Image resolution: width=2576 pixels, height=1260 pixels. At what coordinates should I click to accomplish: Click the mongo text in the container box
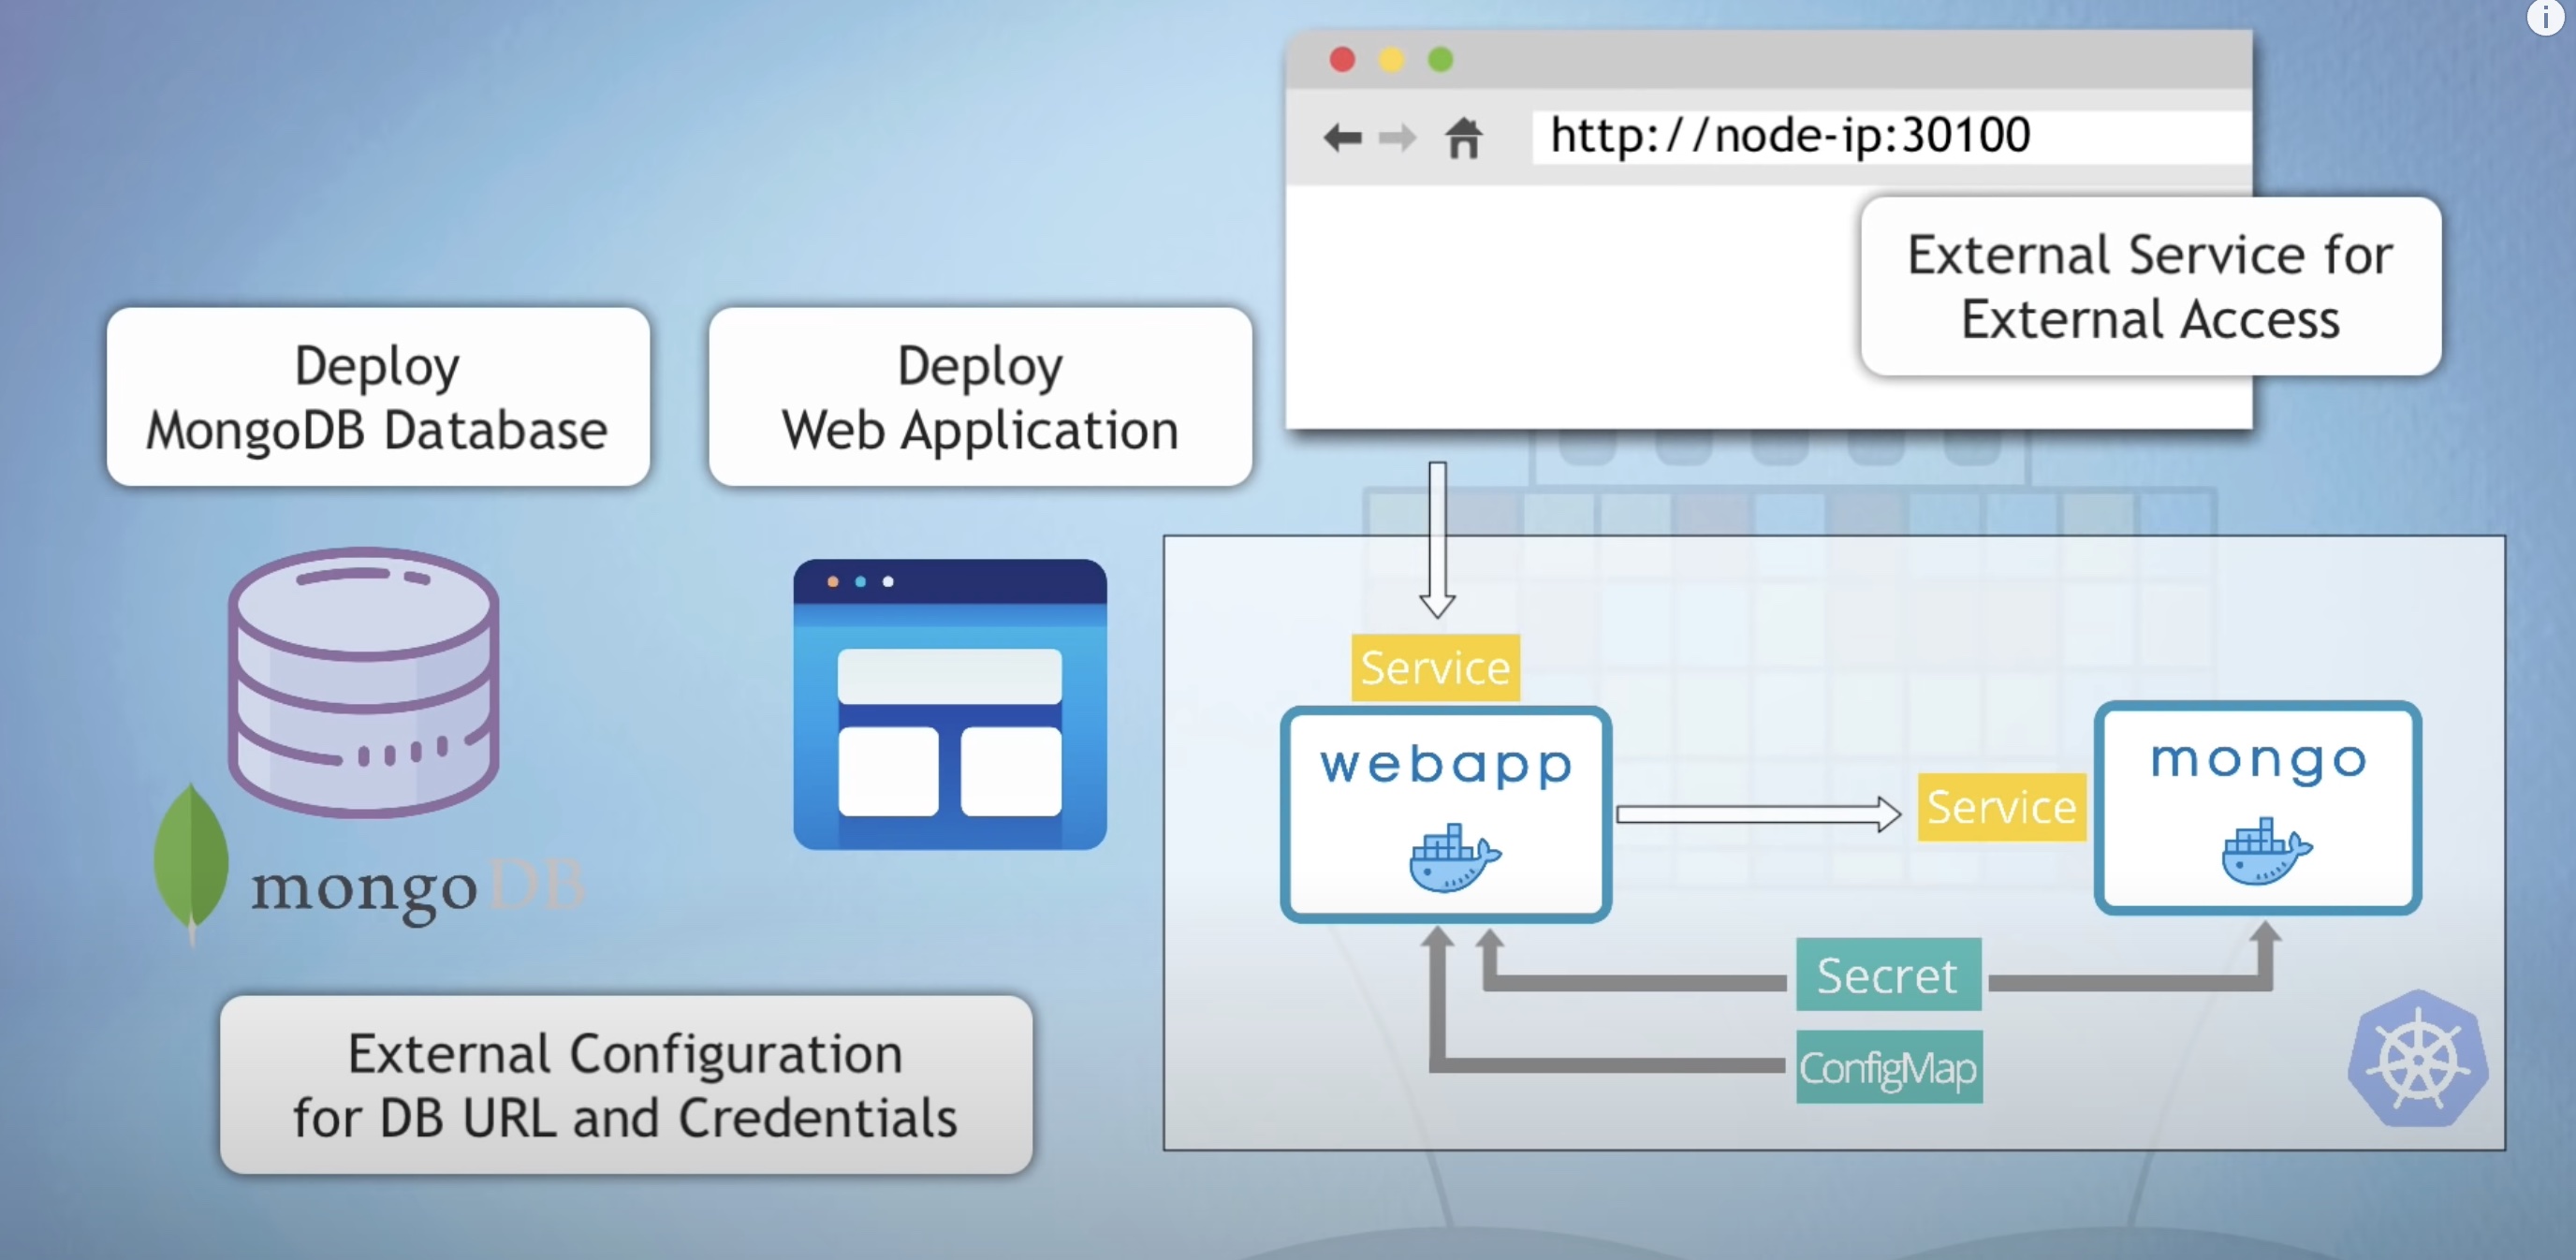pyautogui.click(x=2259, y=762)
